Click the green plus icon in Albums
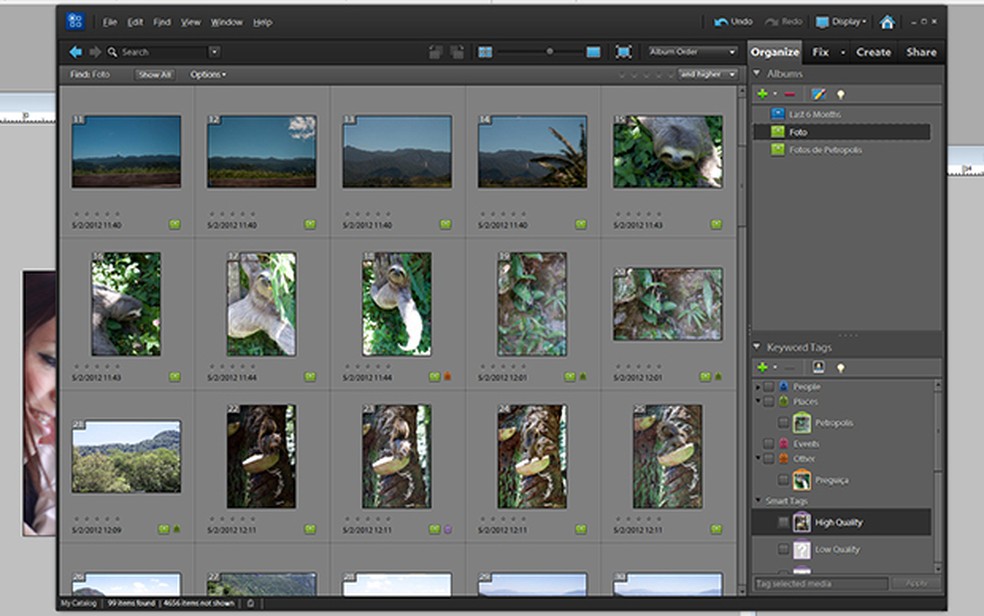 click(763, 94)
